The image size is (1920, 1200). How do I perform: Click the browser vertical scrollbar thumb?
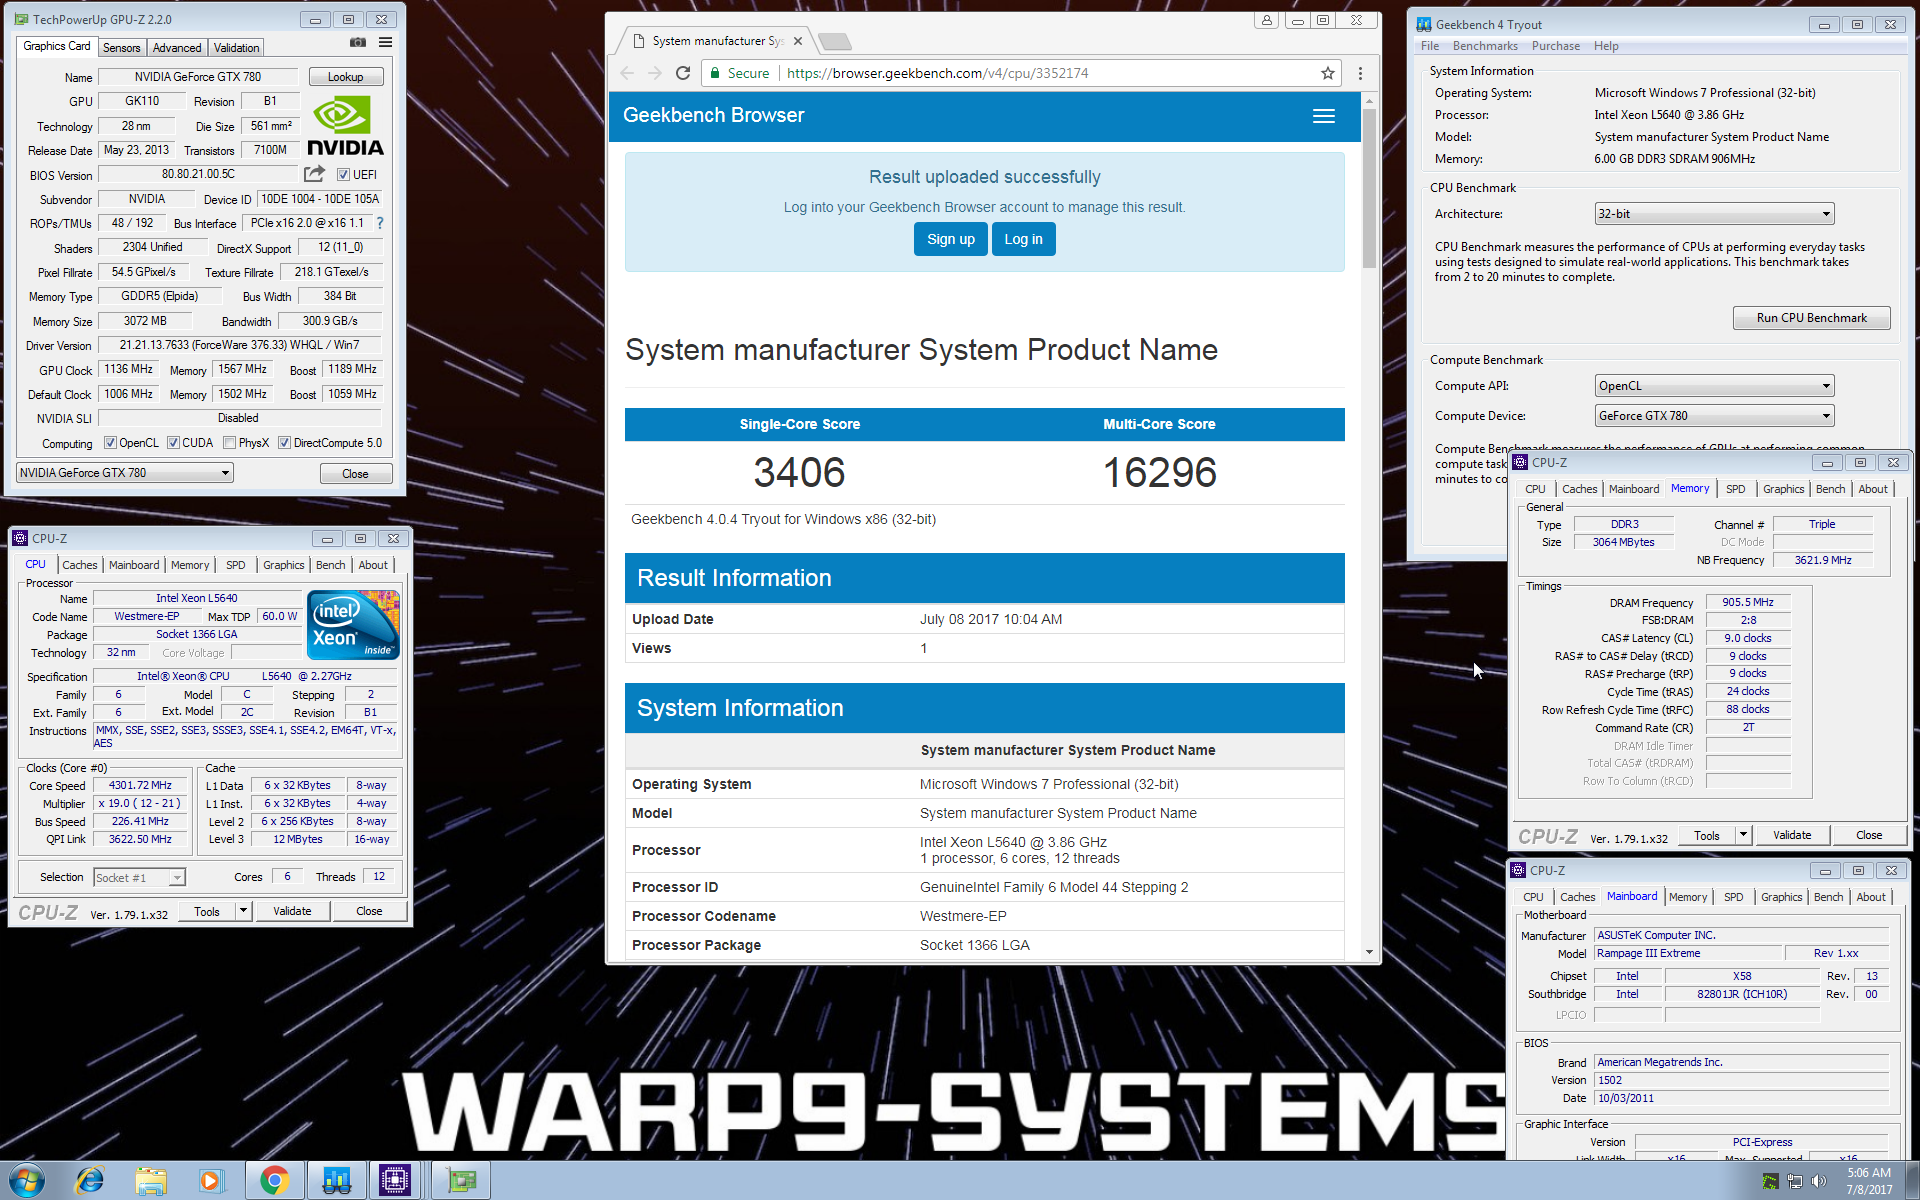1369,188
